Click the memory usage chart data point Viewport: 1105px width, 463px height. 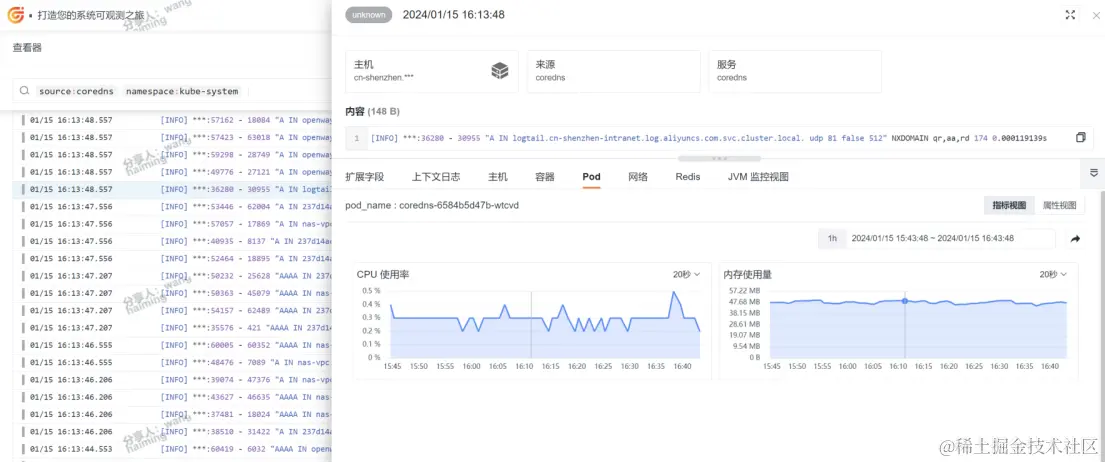[905, 301]
